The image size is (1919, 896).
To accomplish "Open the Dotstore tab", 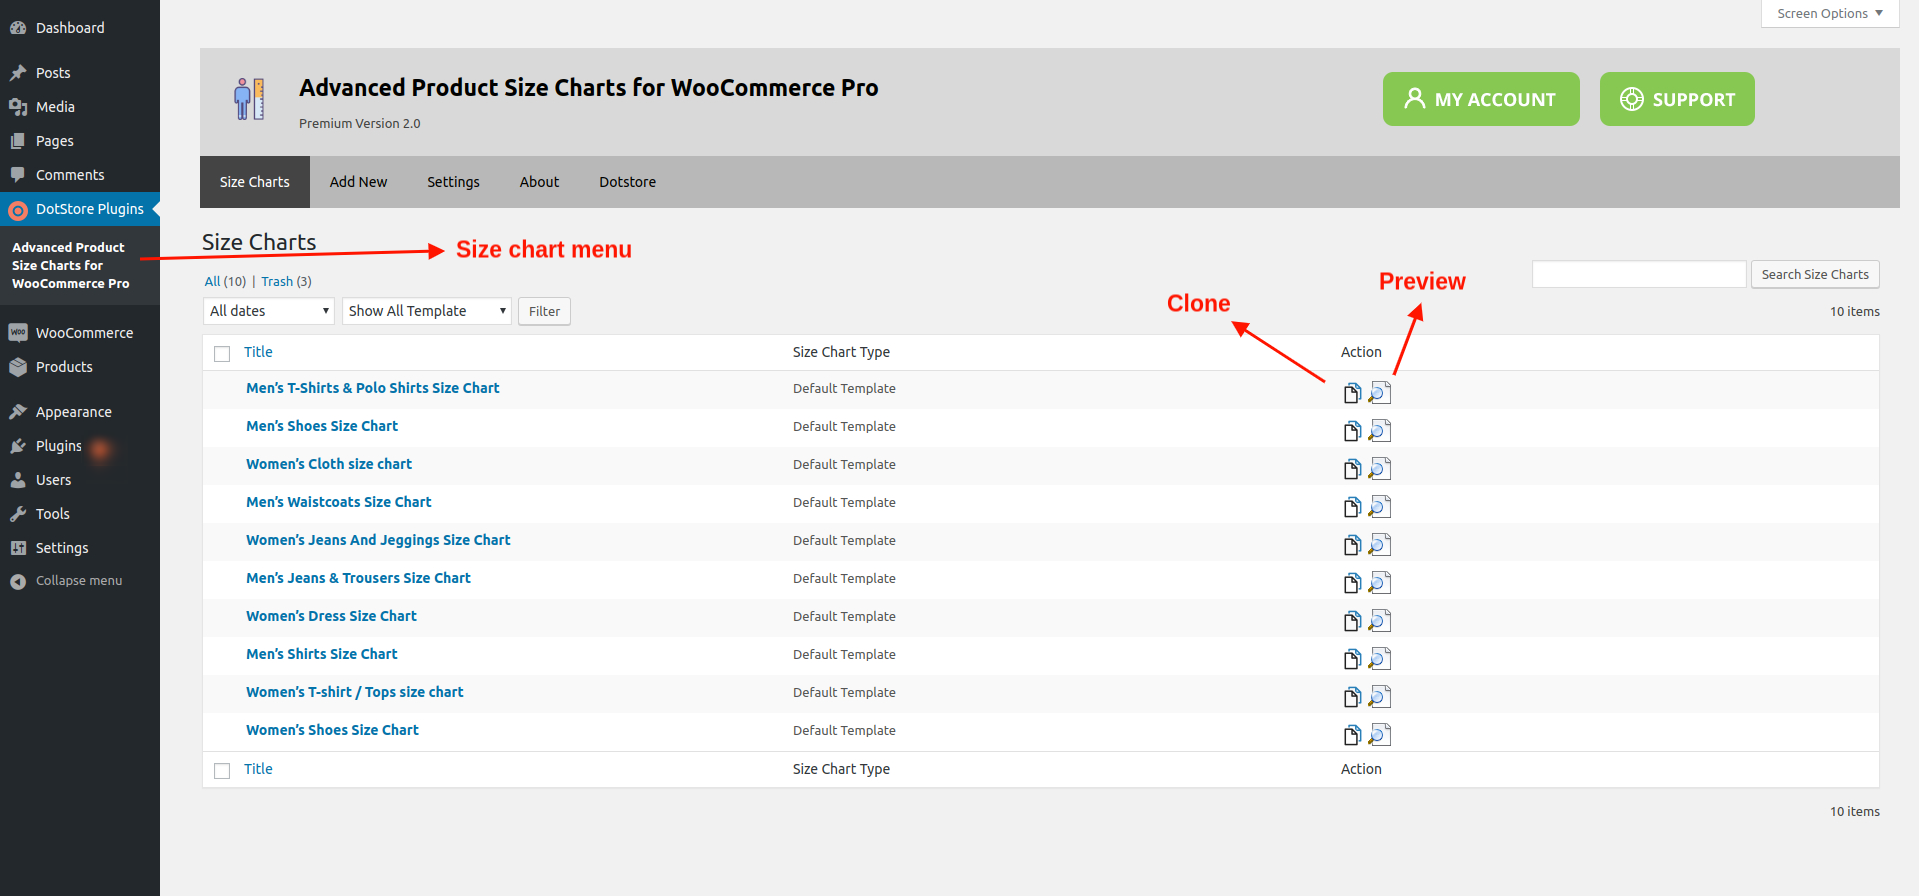I will [x=627, y=182].
